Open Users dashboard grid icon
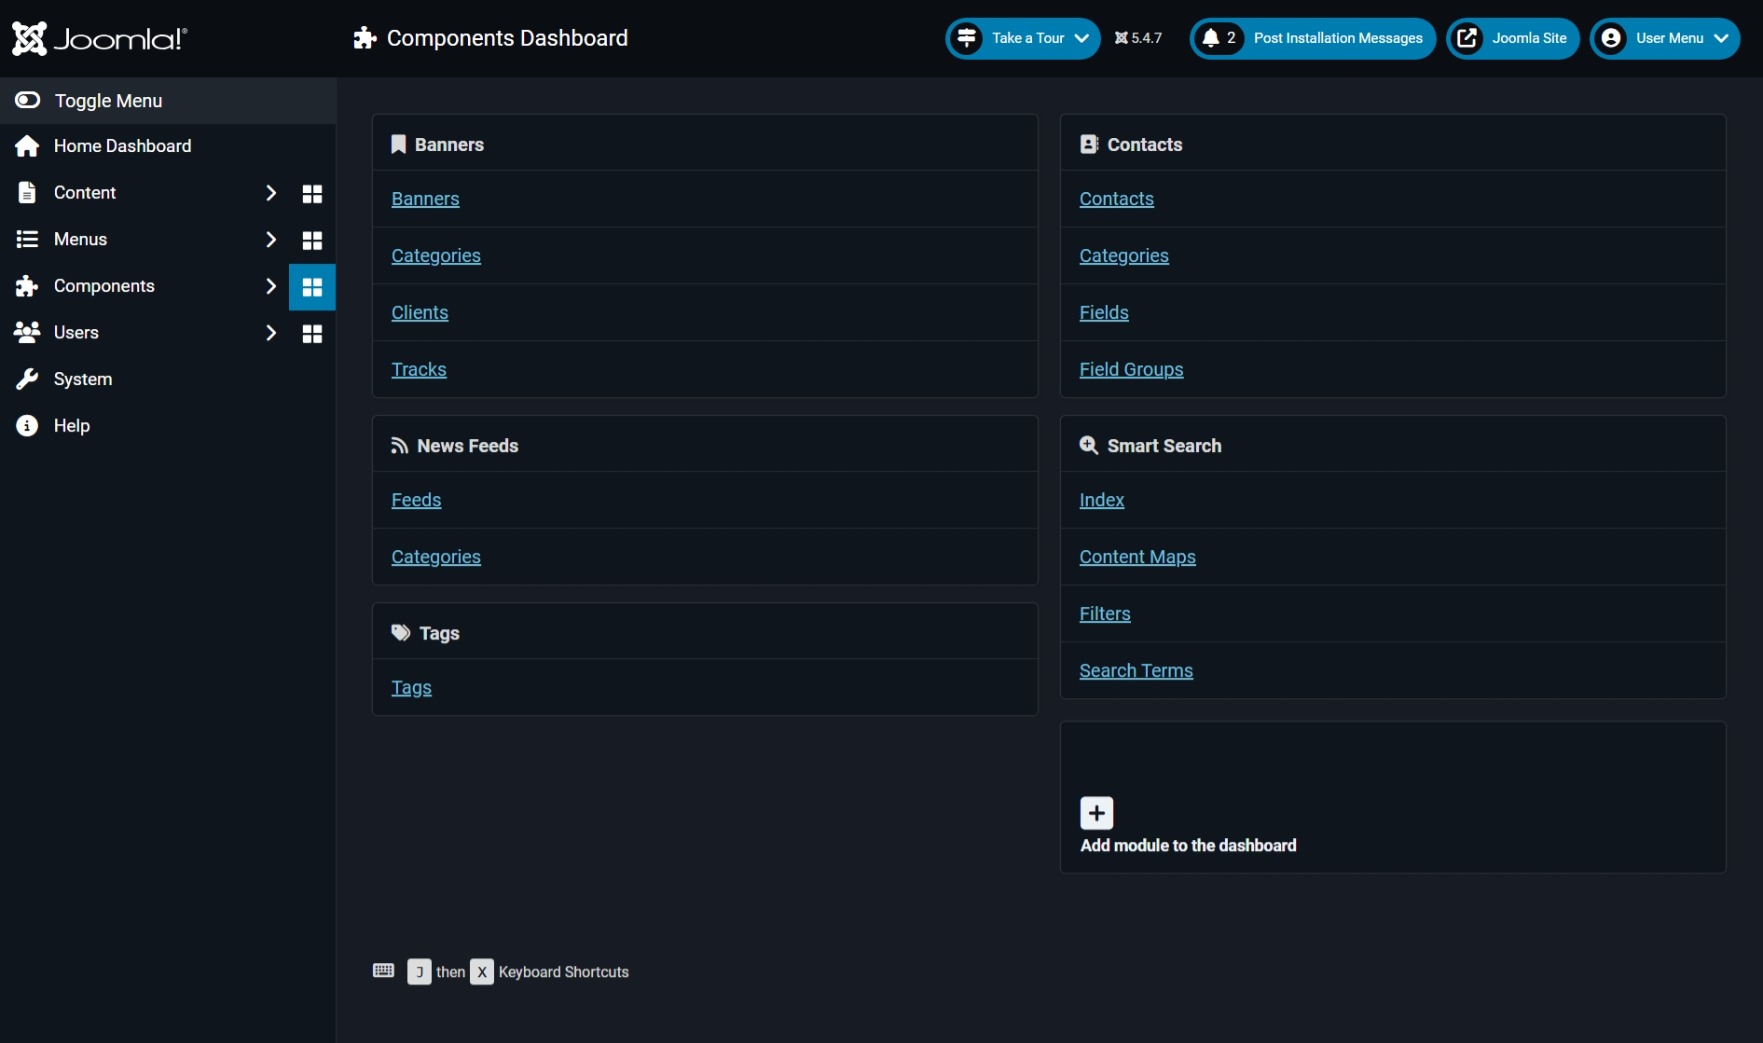 pos(312,334)
